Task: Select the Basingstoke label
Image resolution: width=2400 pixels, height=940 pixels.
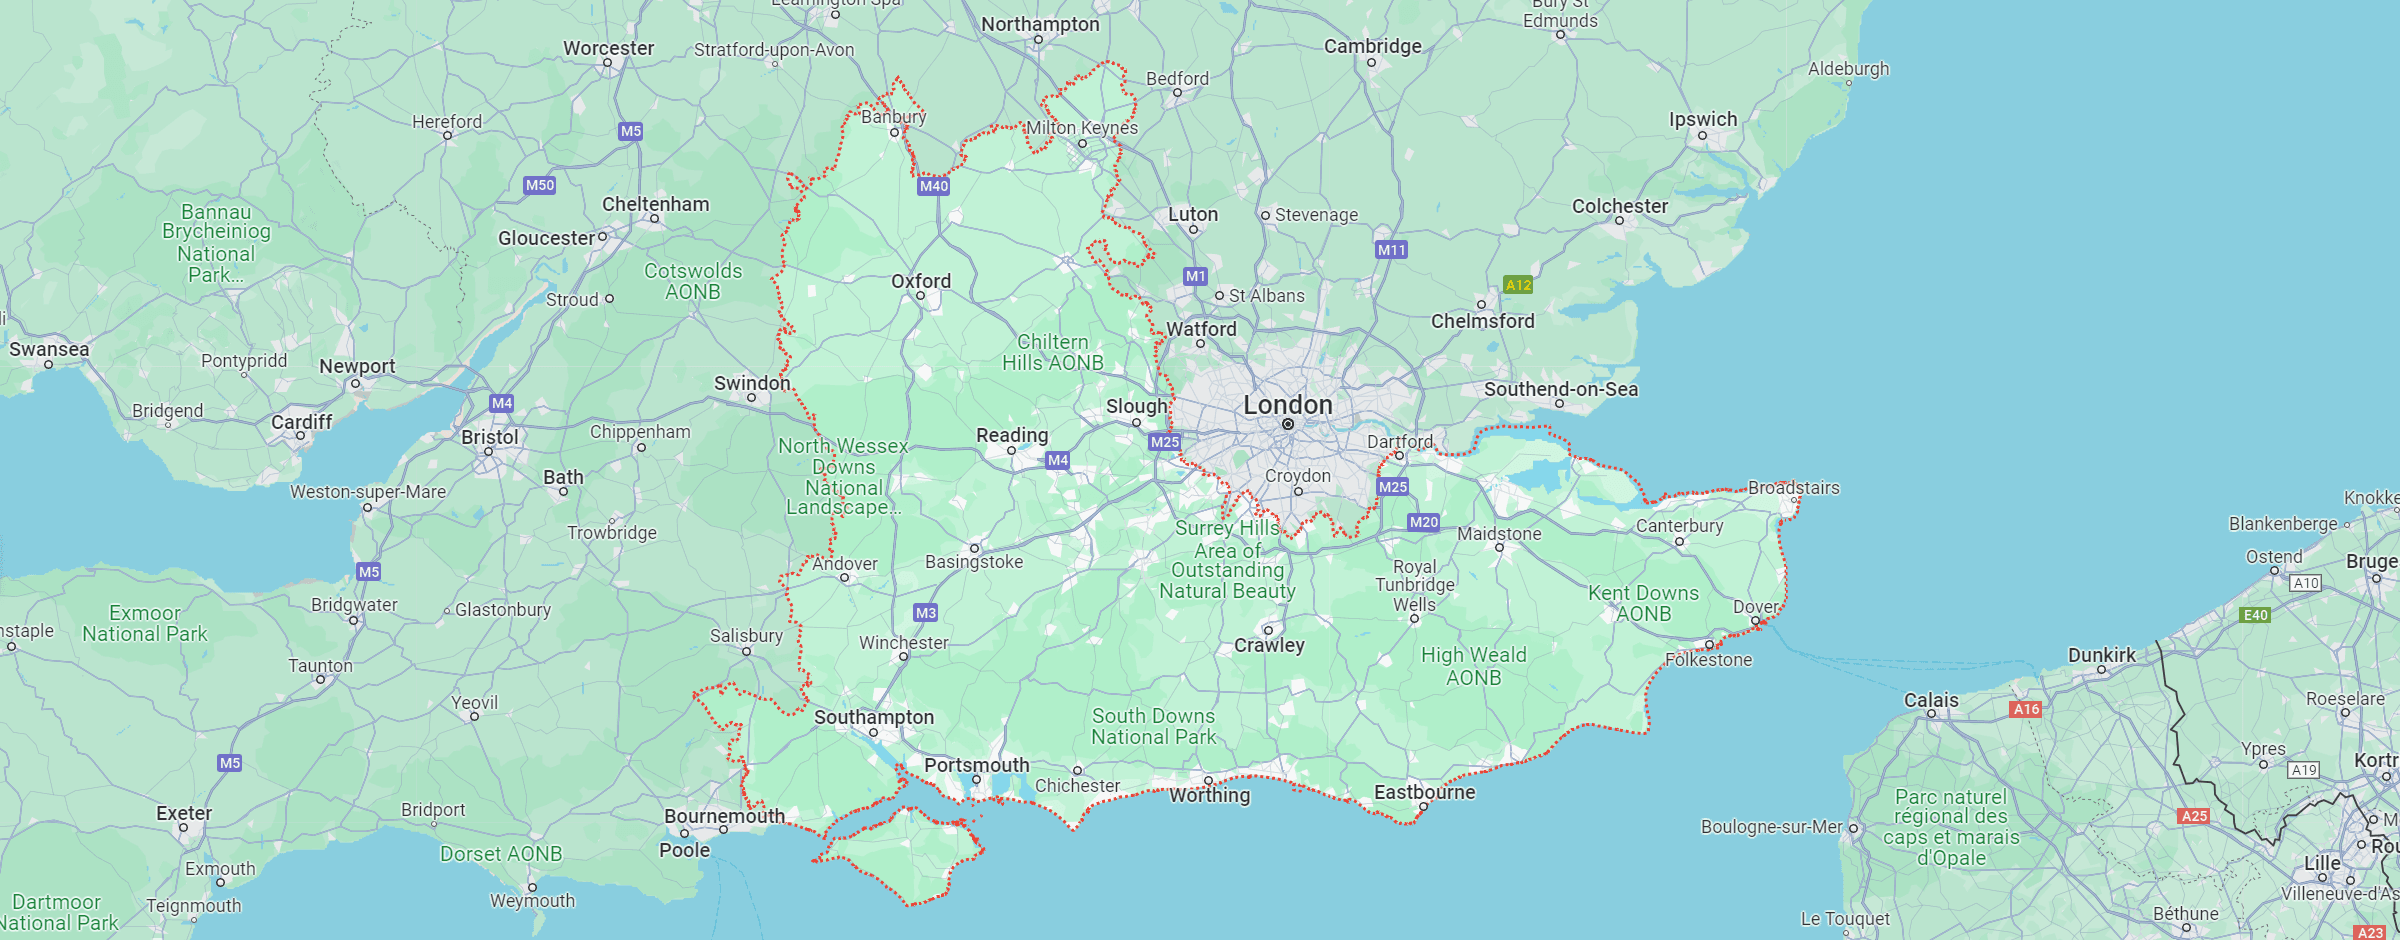Action: (974, 562)
